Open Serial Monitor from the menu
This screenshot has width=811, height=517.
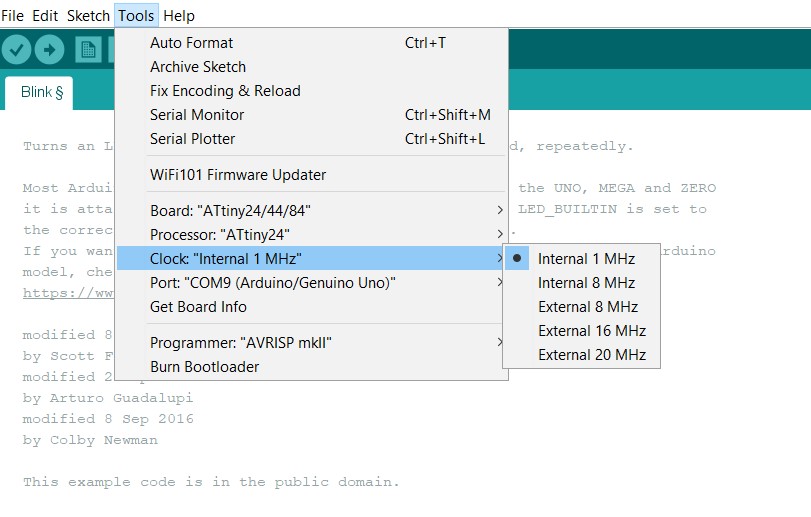coord(197,115)
